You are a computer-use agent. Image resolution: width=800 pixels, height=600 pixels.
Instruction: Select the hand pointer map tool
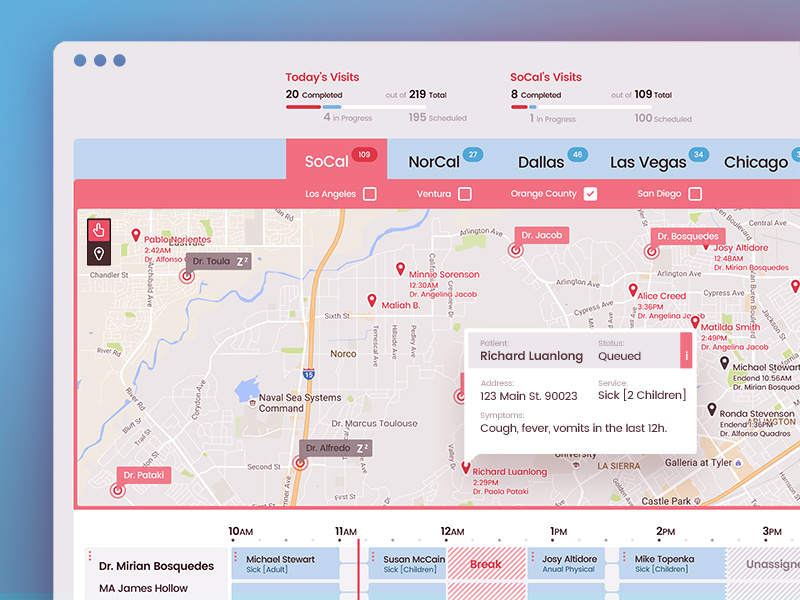point(99,231)
